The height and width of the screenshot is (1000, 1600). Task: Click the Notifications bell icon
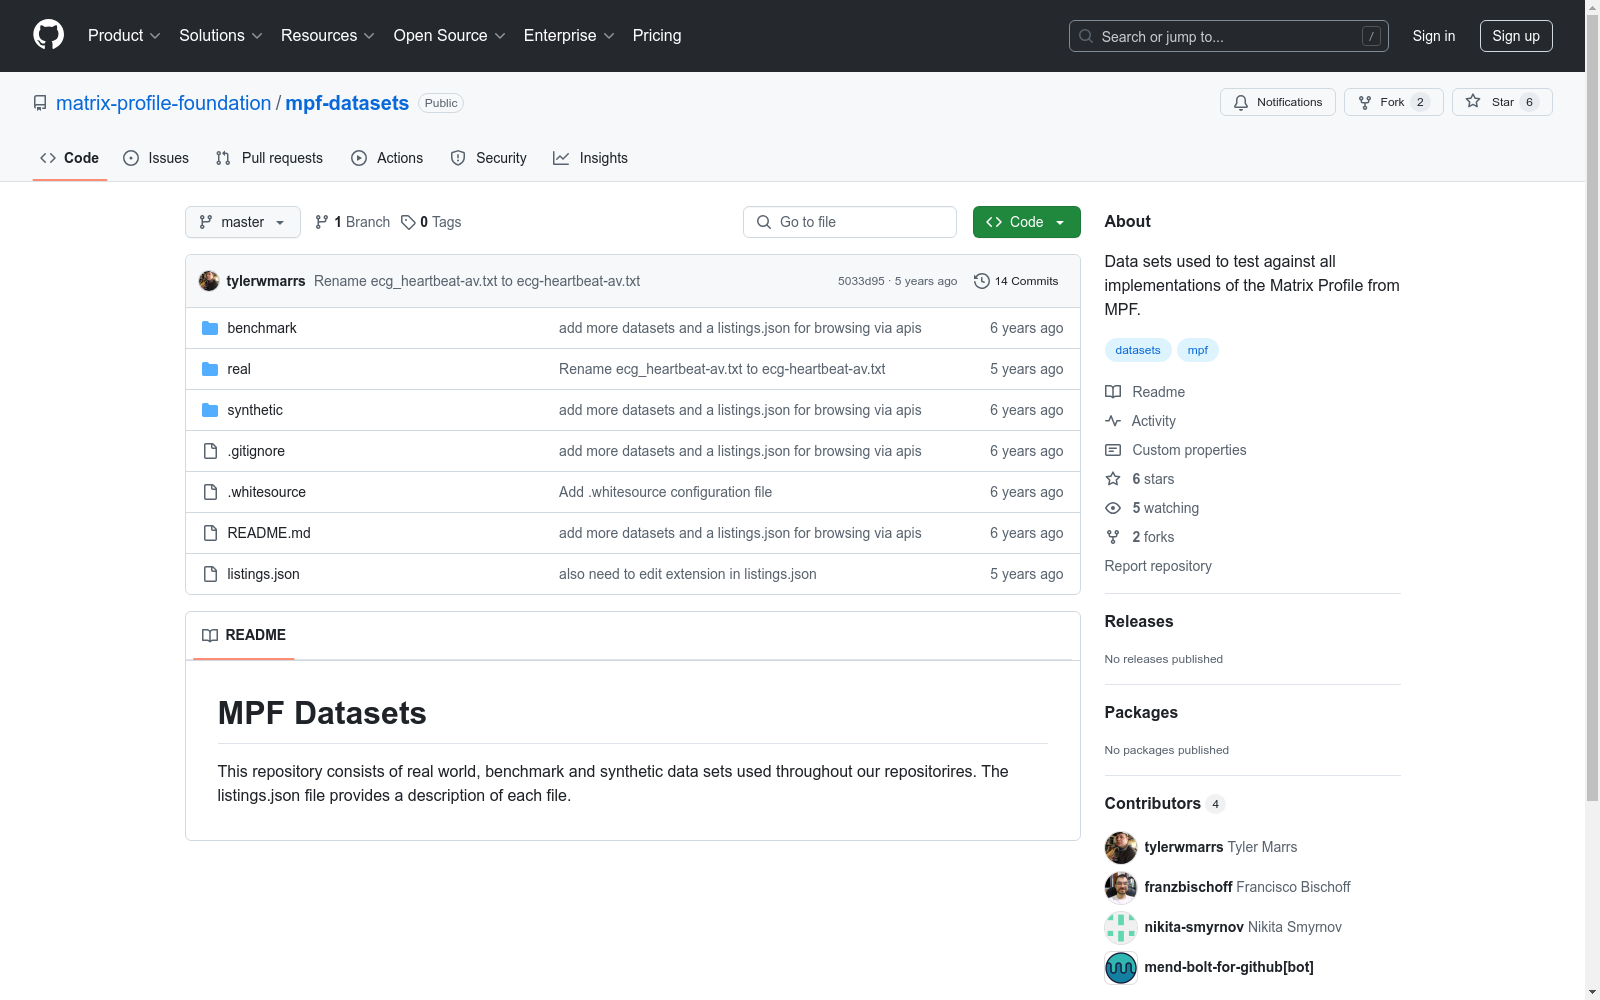1241,102
